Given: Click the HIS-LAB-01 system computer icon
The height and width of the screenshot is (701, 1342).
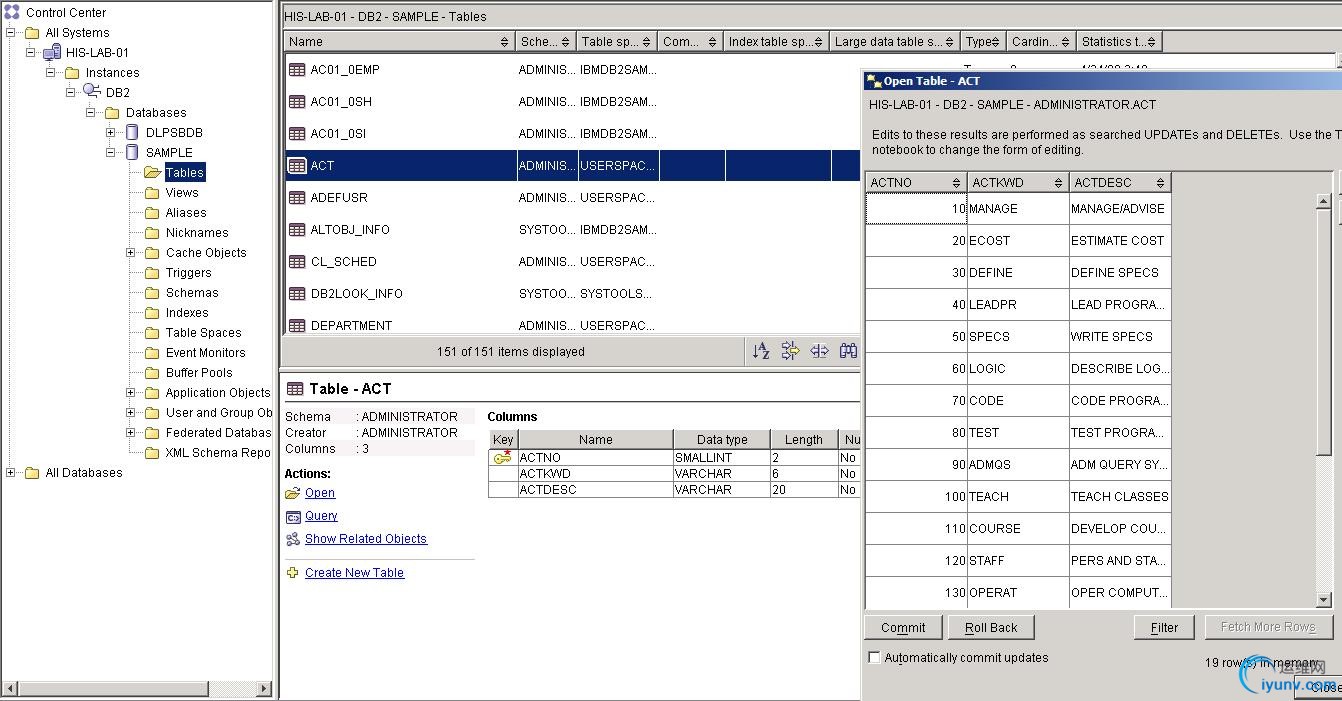Looking at the screenshot, I should click(52, 52).
